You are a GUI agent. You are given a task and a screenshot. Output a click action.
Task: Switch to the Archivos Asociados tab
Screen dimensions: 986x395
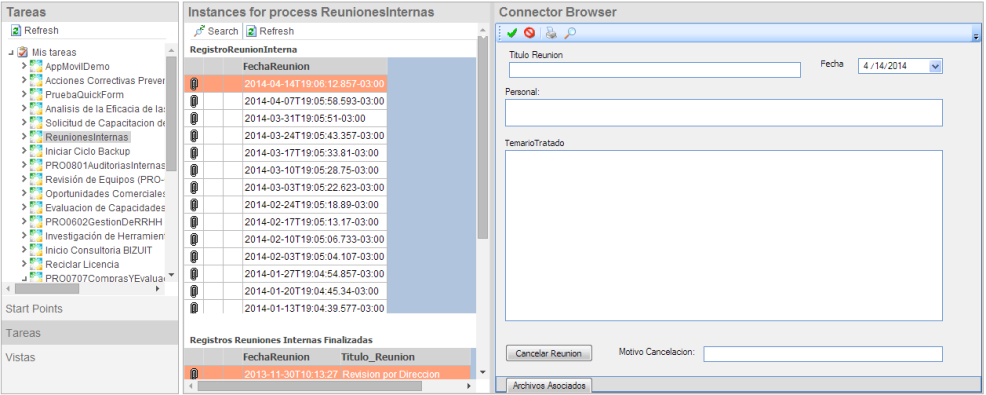point(549,385)
